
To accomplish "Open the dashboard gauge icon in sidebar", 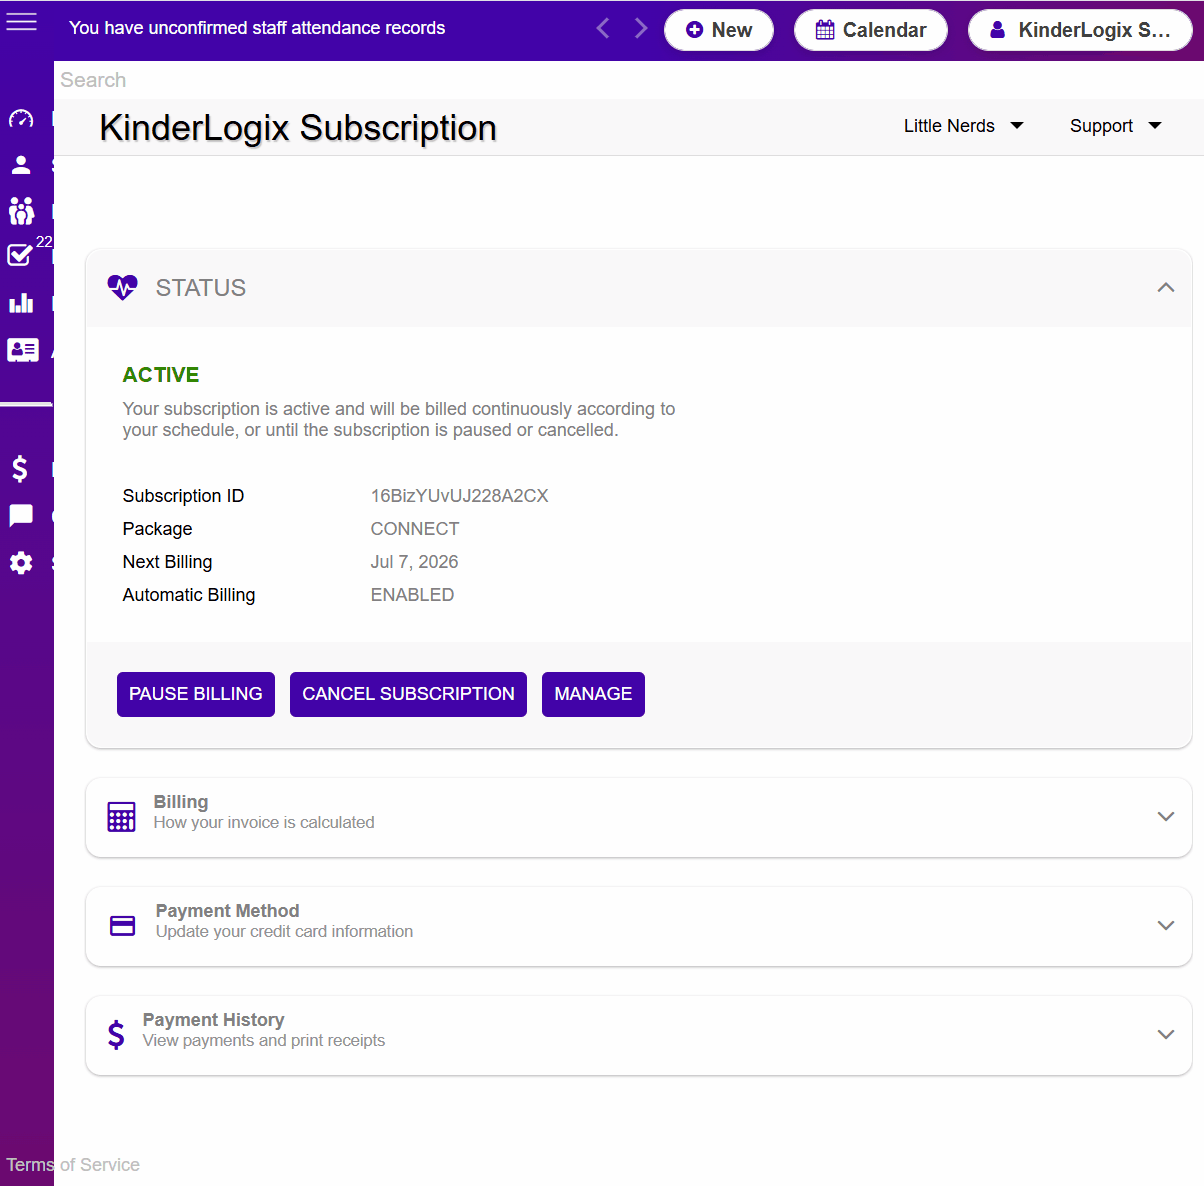I will [x=21, y=119].
